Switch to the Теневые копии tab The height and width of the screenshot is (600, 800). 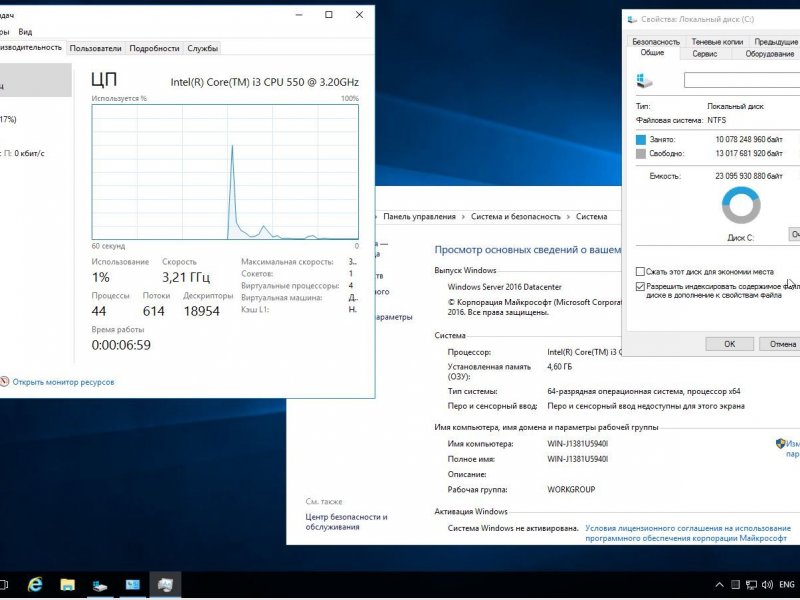[x=717, y=41]
